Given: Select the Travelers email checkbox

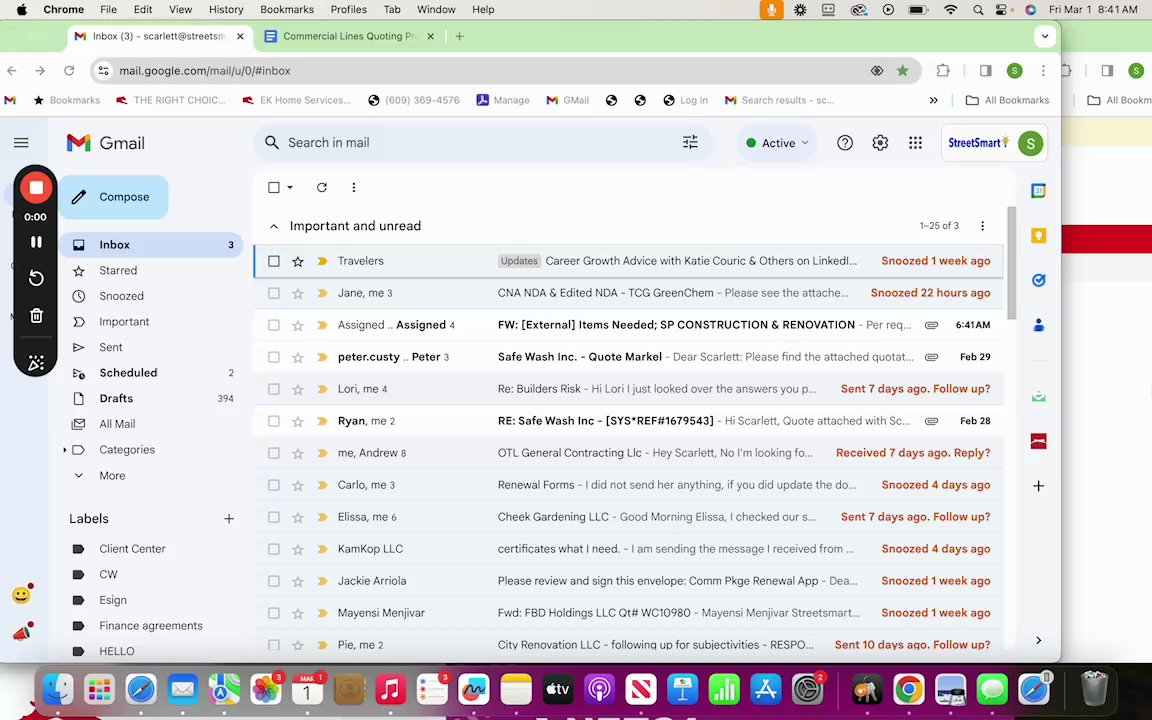Looking at the screenshot, I should (274, 261).
